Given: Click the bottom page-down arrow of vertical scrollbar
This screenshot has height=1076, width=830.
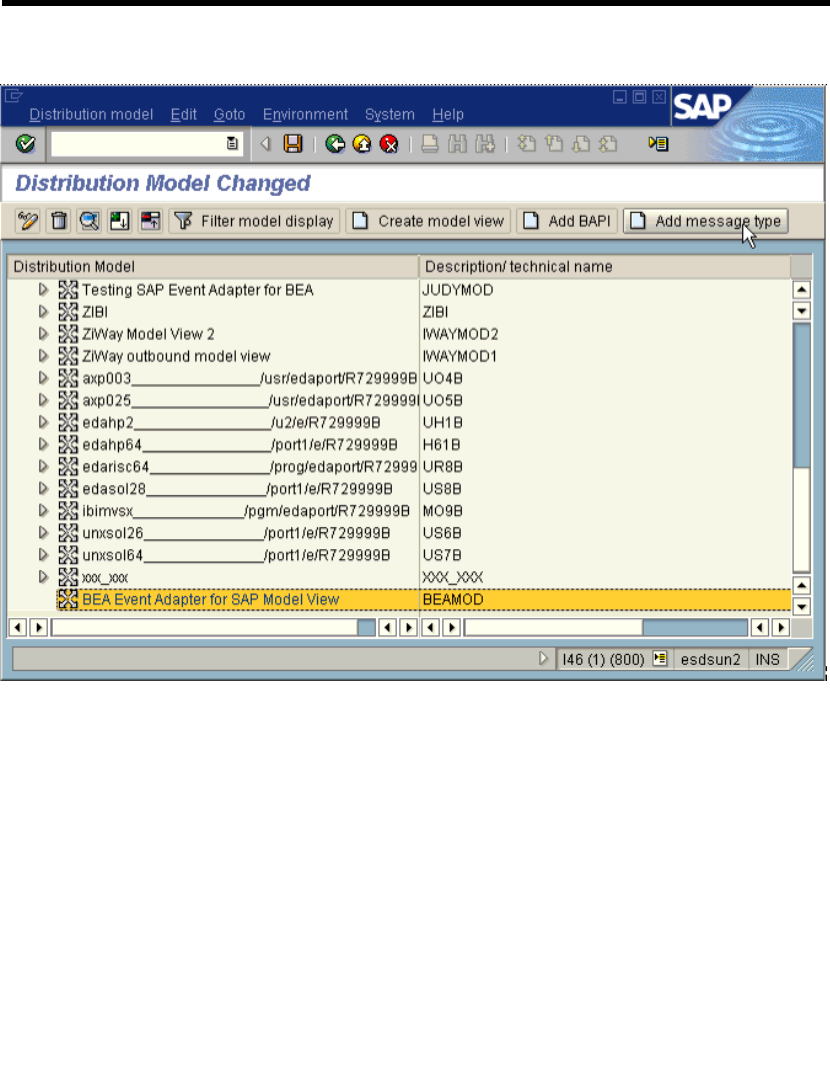Looking at the screenshot, I should 801,607.
